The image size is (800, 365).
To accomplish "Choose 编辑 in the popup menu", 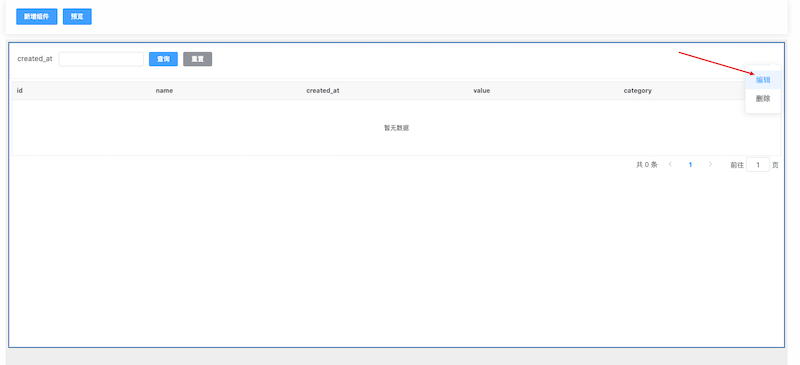I will (763, 80).
